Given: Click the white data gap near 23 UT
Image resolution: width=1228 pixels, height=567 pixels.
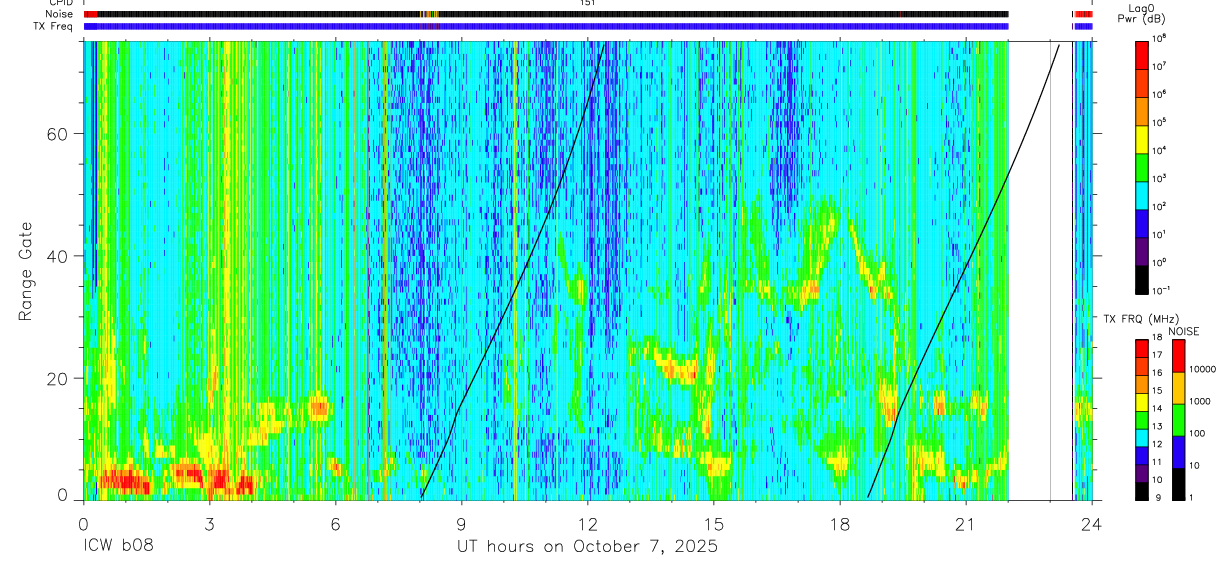Looking at the screenshot, I should coord(1041,270).
